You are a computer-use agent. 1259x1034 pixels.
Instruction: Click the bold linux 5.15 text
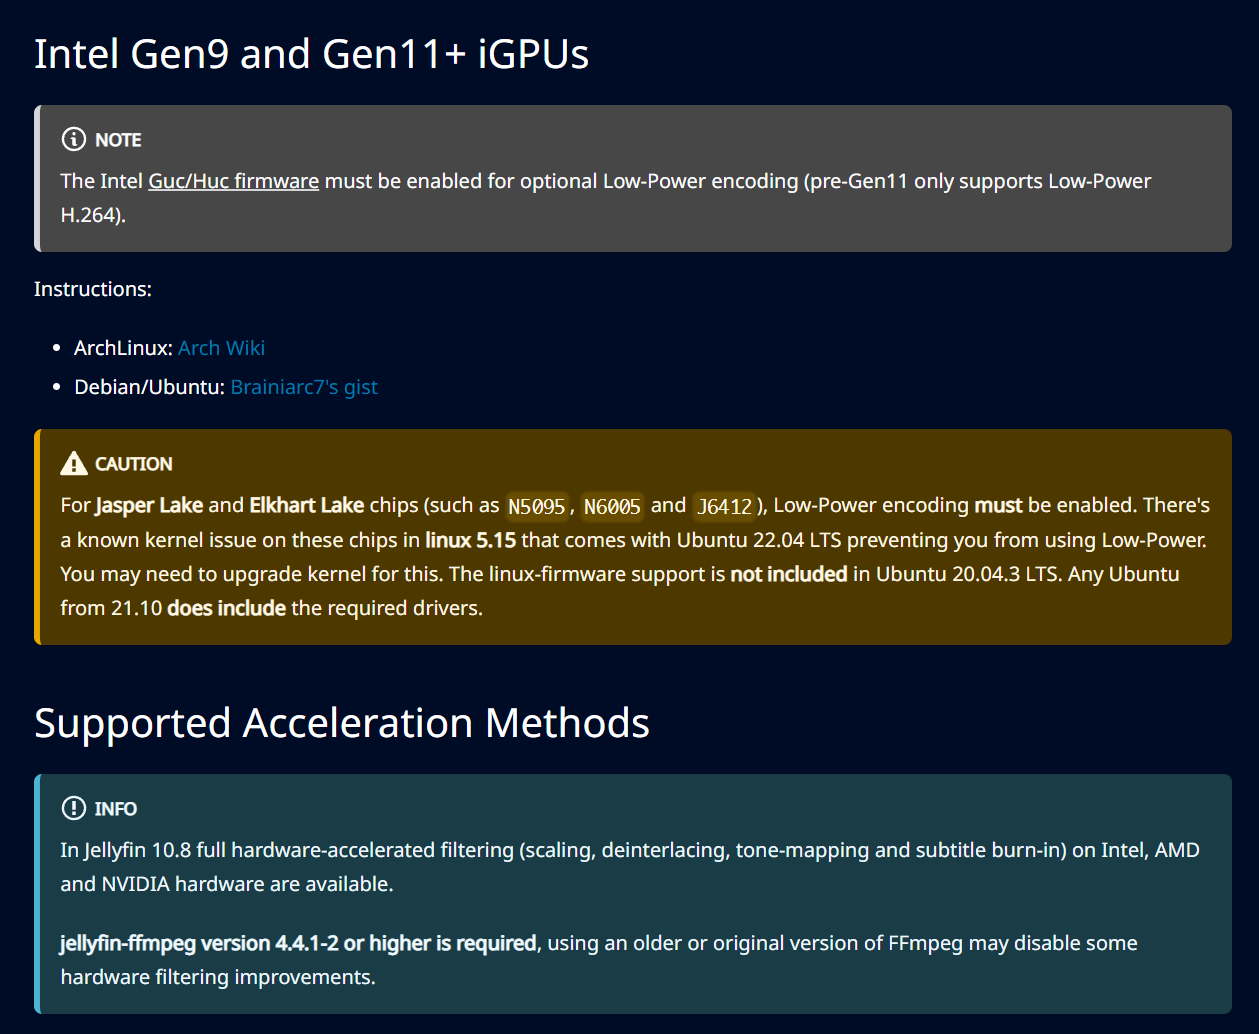click(x=470, y=540)
